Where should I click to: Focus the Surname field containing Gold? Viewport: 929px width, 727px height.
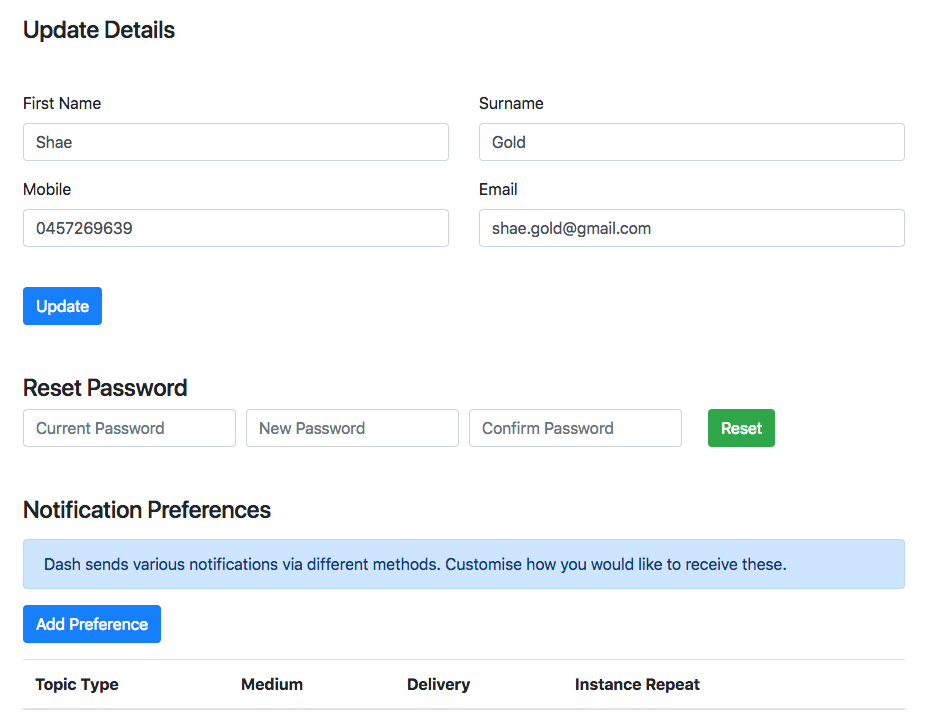[691, 142]
